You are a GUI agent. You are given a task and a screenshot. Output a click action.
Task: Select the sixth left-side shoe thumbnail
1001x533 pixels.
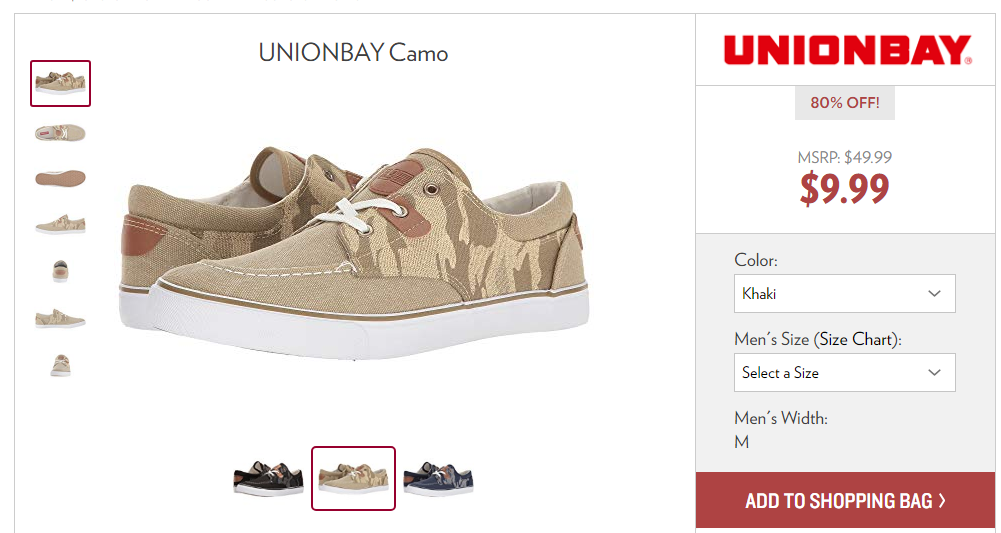[60, 318]
